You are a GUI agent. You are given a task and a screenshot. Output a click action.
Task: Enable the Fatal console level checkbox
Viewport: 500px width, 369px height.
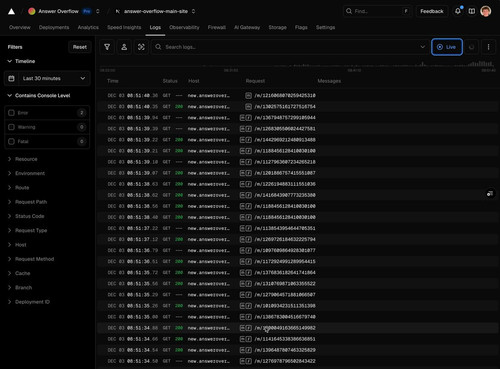click(x=11, y=141)
